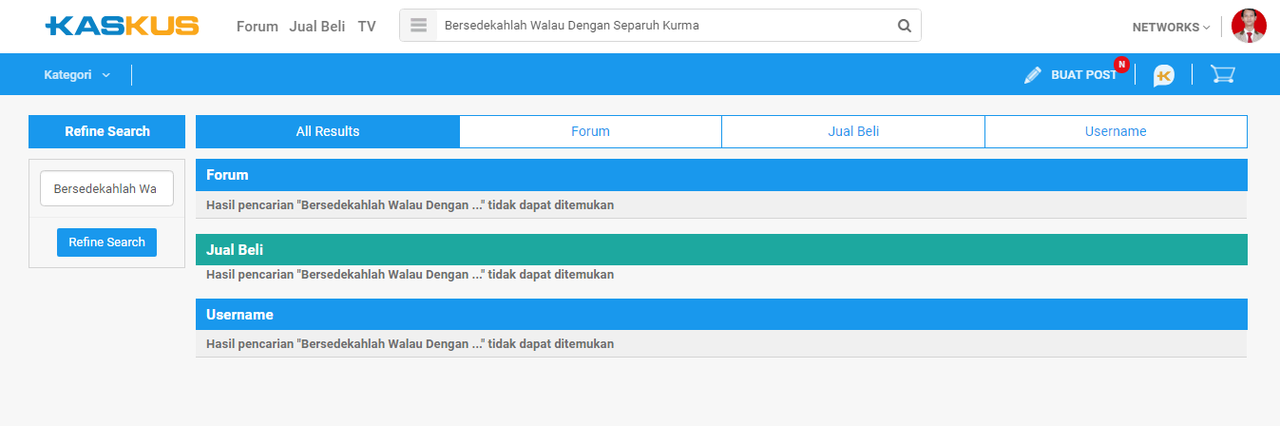1280x426 pixels.
Task: Focus the Refine Search text input
Action: pos(107,188)
